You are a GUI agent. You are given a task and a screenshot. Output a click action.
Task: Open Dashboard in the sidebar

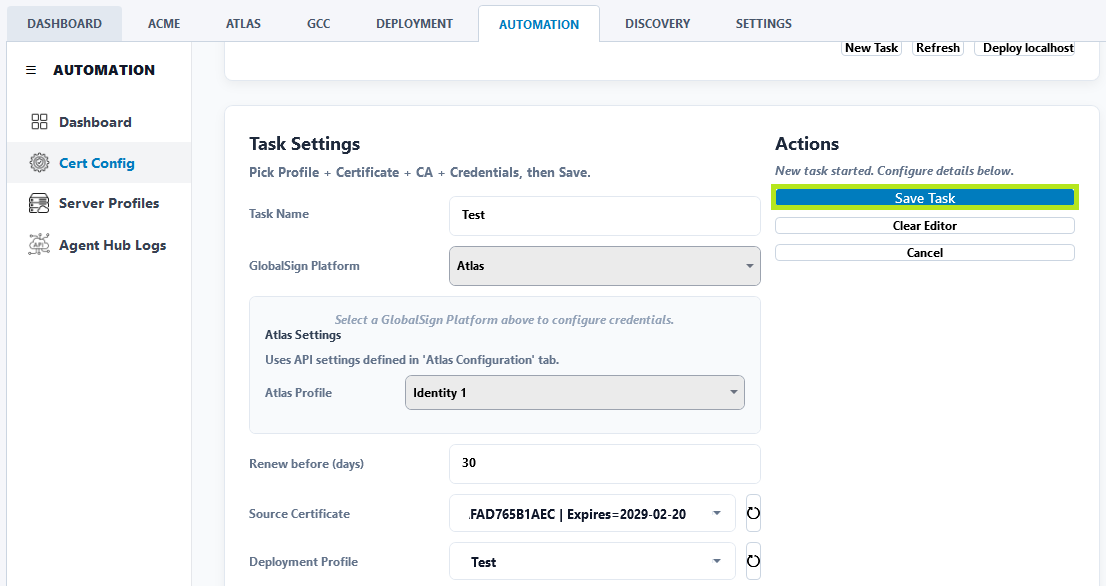point(99,122)
